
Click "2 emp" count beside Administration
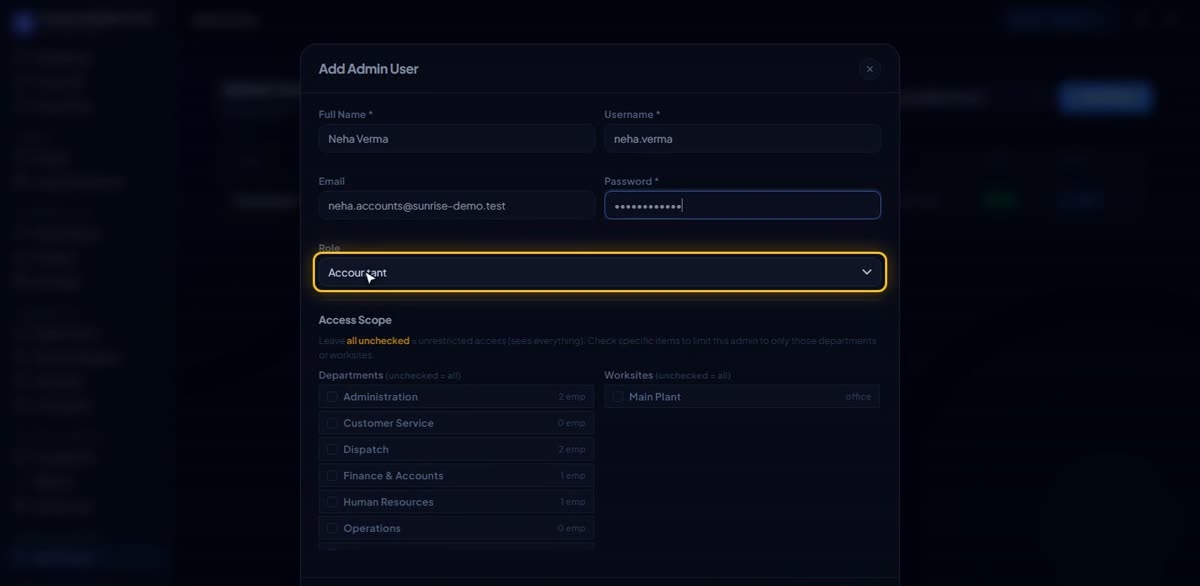click(x=572, y=397)
